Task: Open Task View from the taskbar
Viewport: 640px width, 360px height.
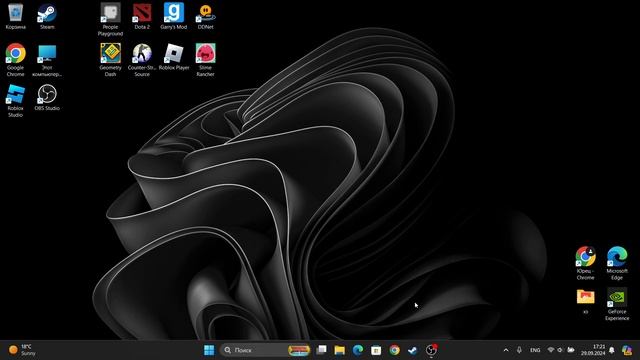Action: pos(322,350)
